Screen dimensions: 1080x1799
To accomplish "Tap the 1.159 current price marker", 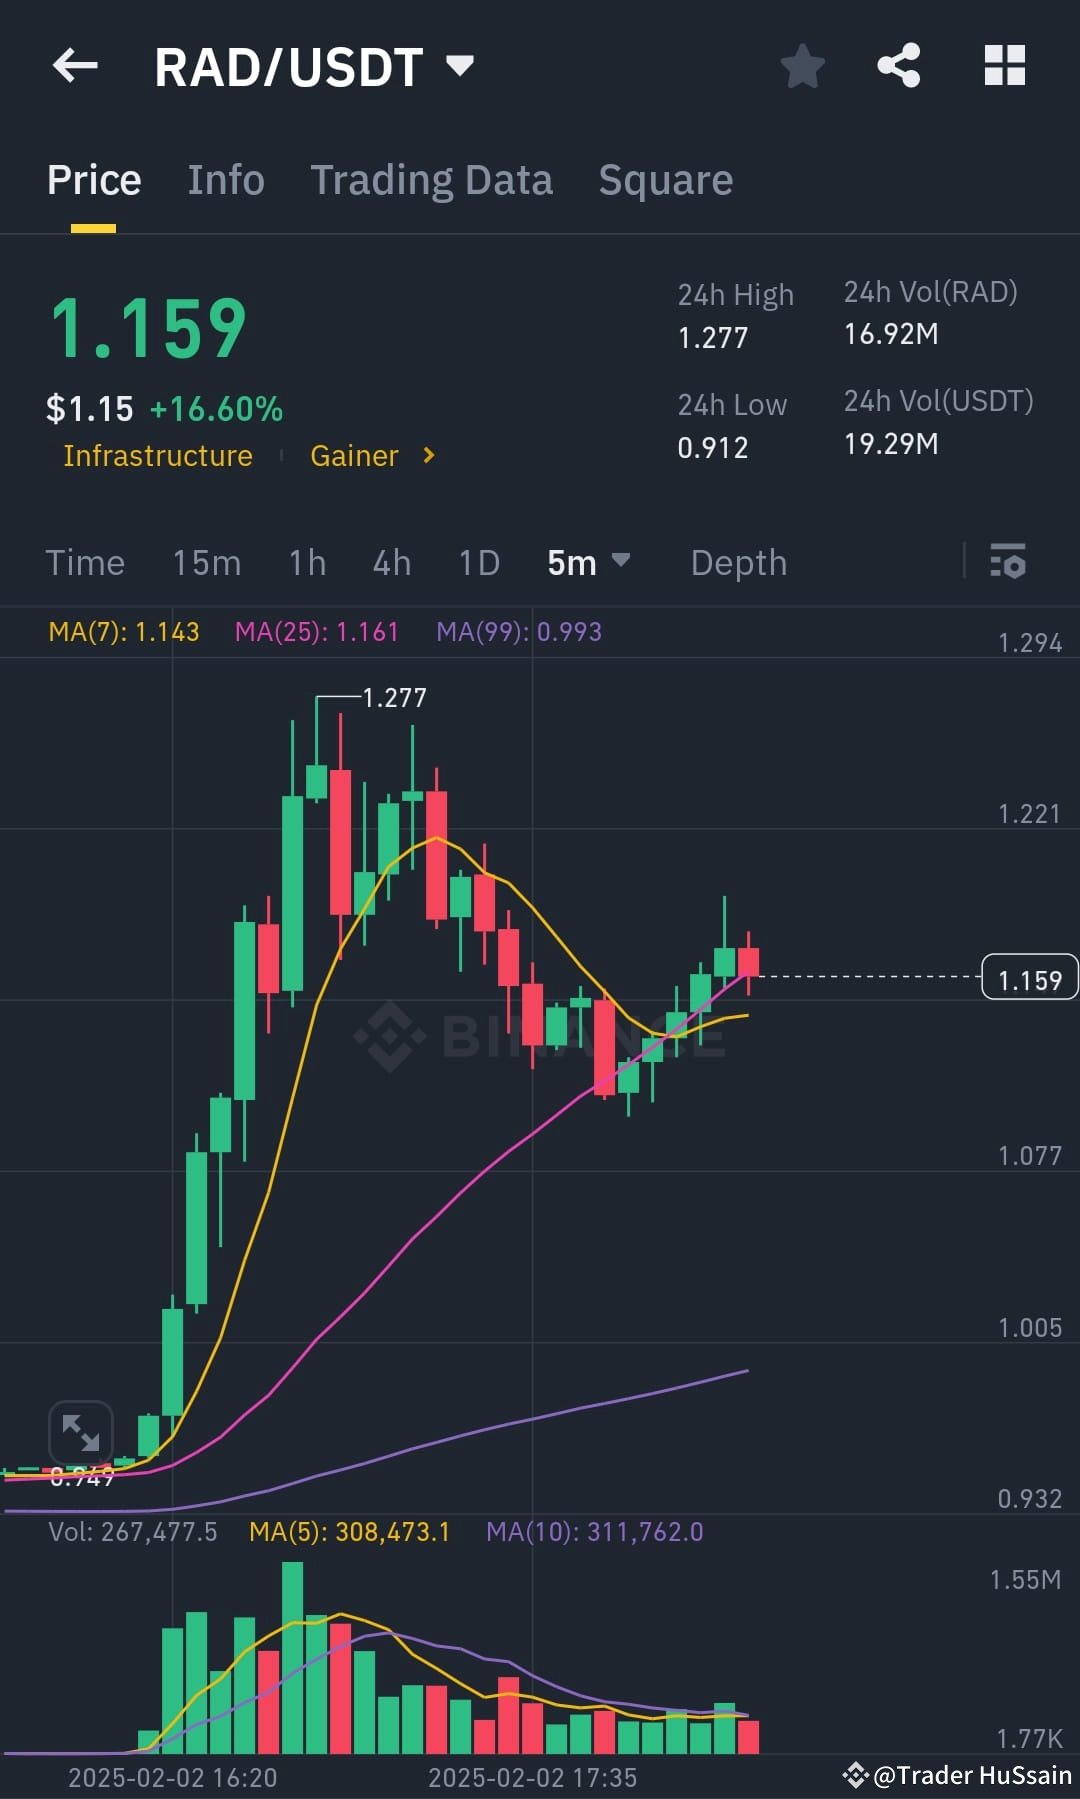I will [1028, 977].
